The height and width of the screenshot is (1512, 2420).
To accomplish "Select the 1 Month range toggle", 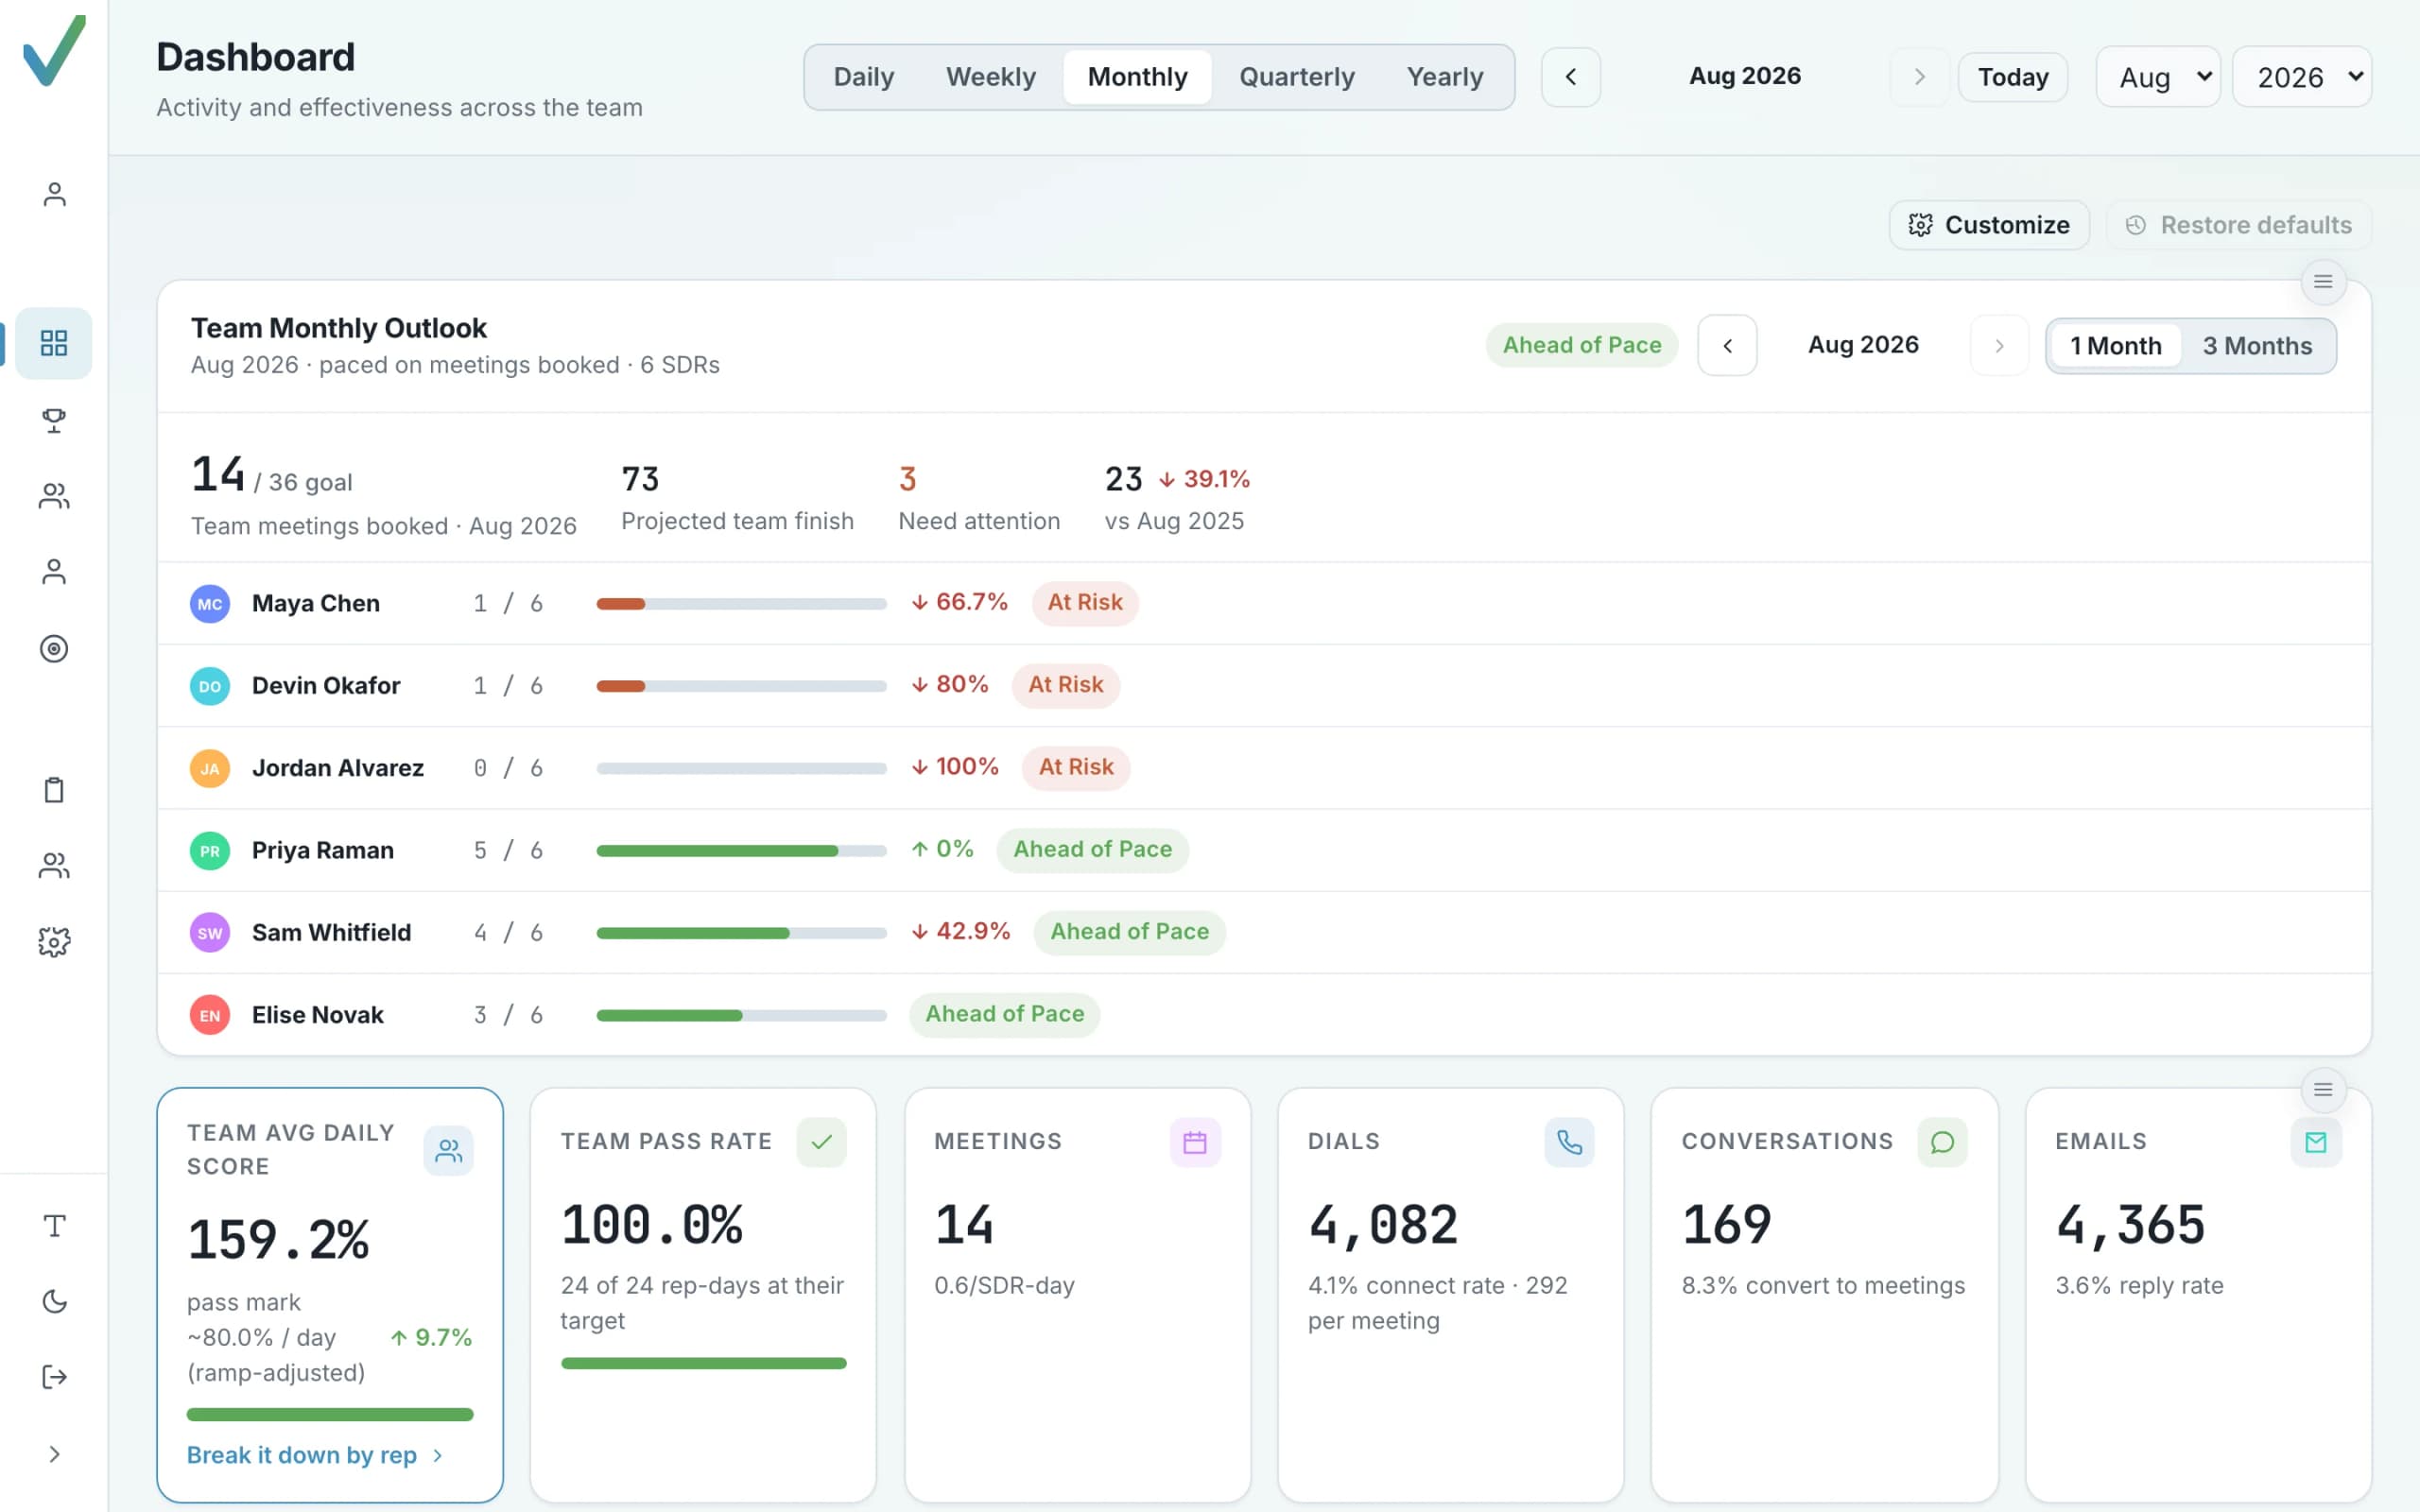I will click(2116, 346).
